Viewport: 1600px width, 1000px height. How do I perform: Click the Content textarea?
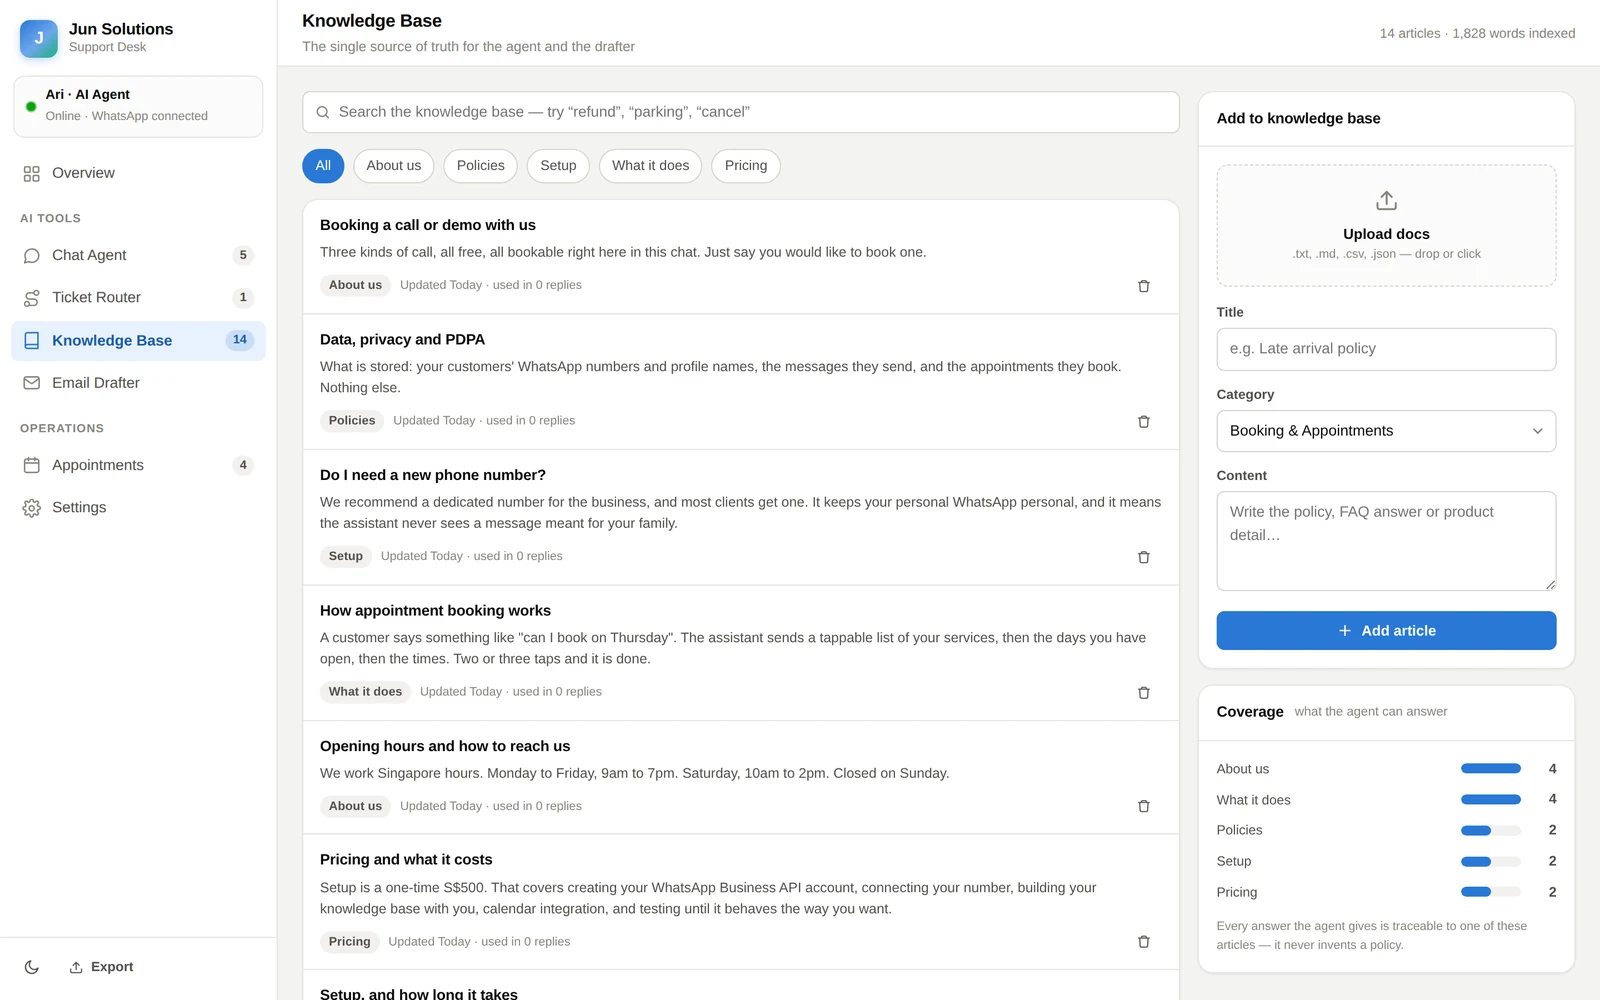[x=1386, y=541]
